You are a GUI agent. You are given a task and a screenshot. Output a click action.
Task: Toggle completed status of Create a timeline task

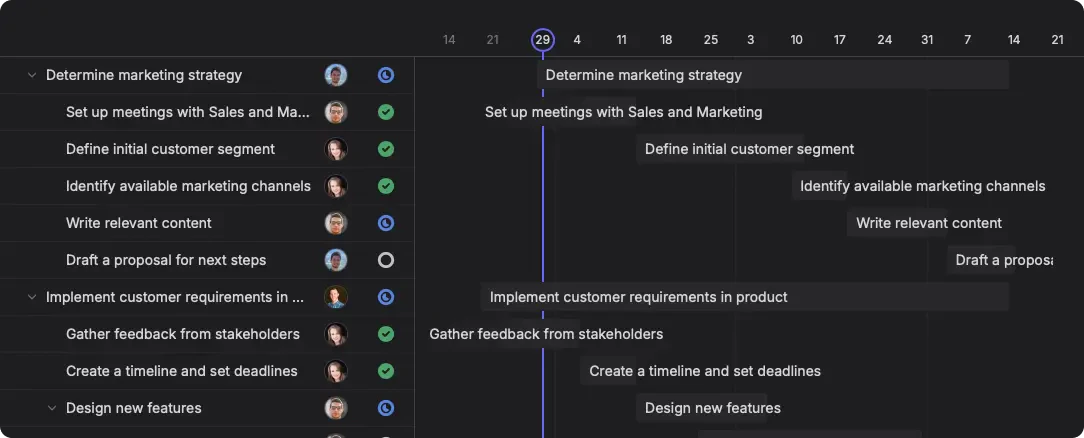[386, 371]
